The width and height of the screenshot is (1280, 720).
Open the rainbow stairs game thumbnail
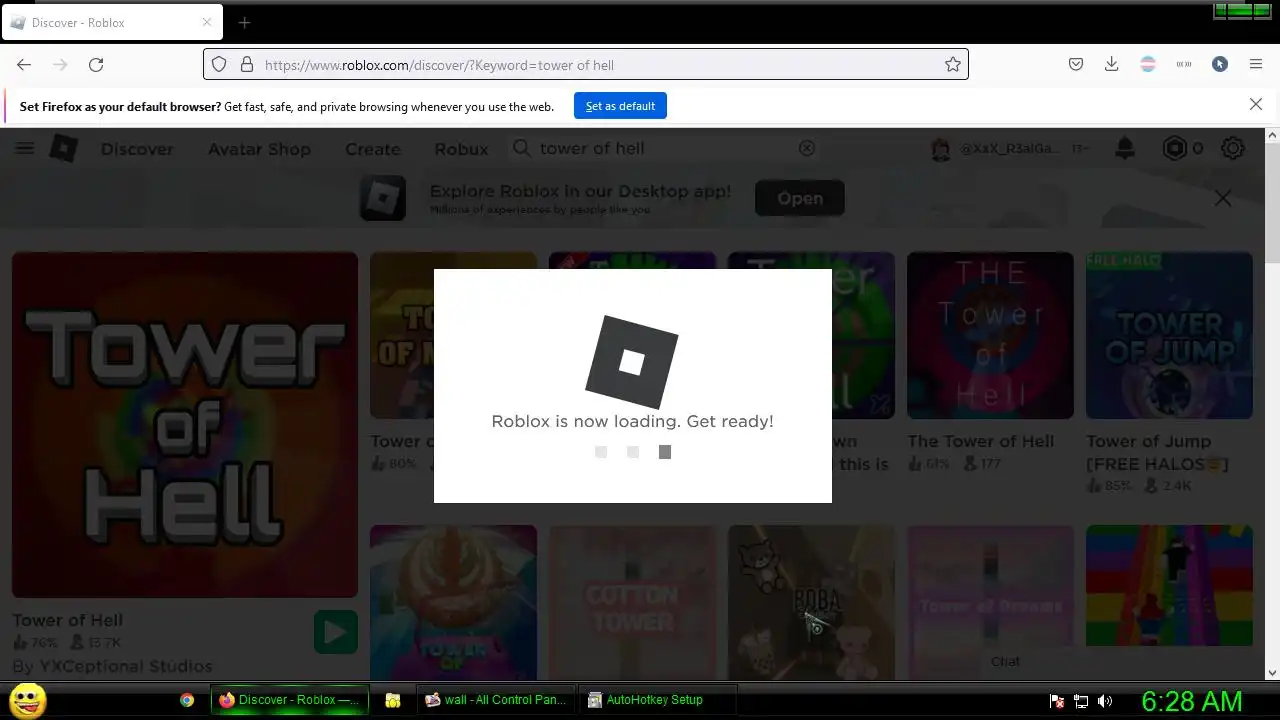(1169, 586)
